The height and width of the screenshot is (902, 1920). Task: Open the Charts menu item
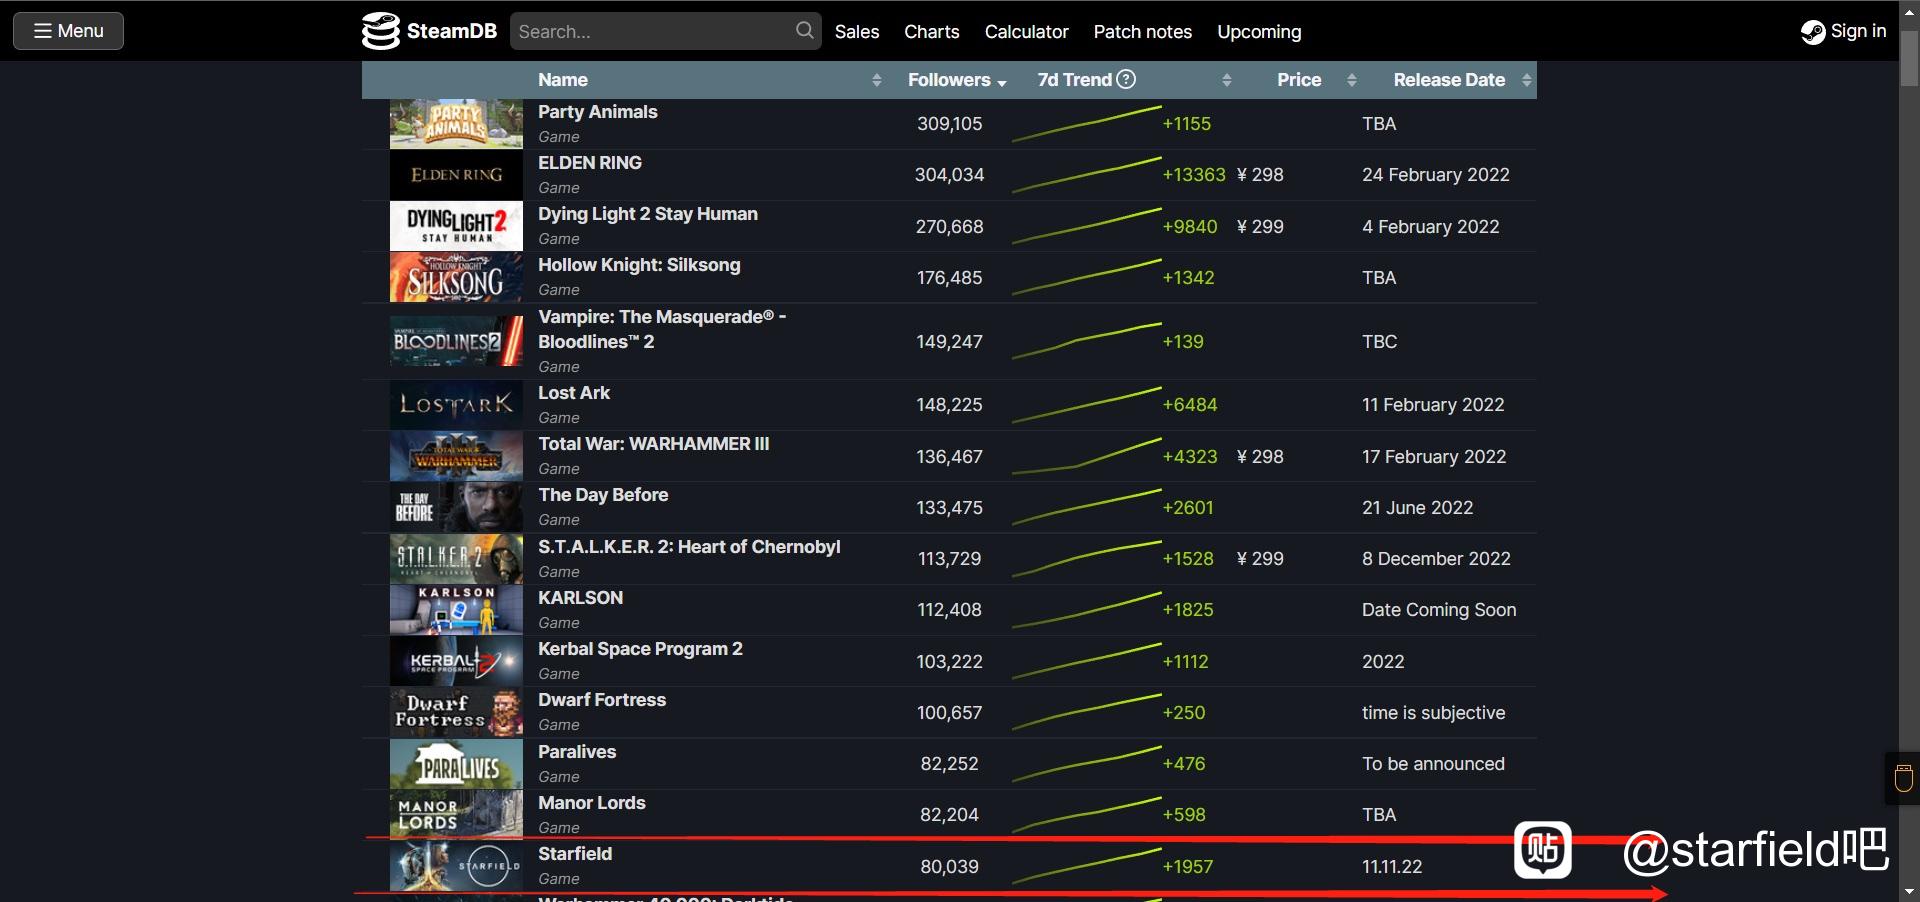coord(932,32)
